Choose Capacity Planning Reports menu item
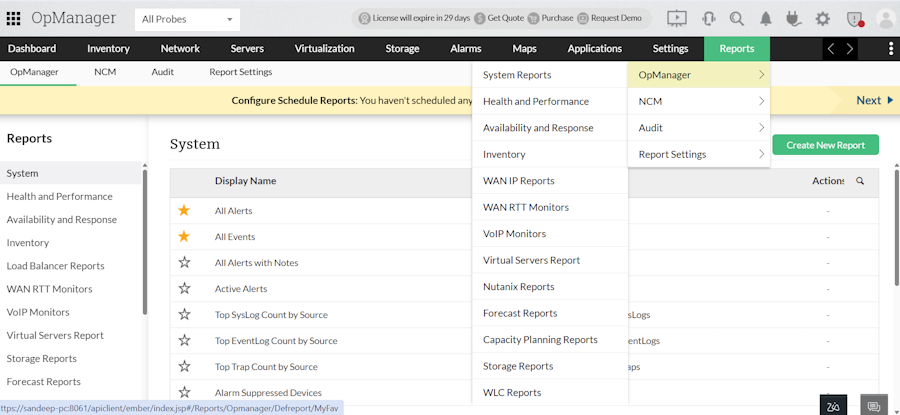This screenshot has width=900, height=415. [x=550, y=339]
